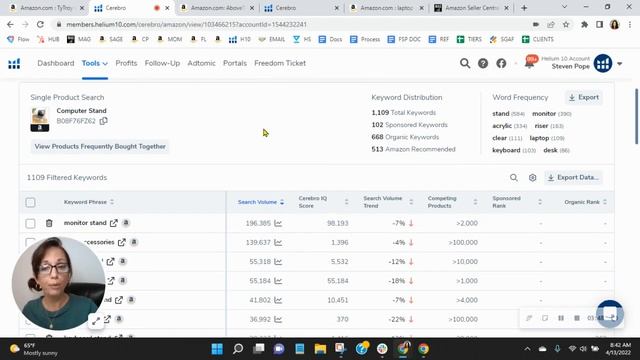The width and height of the screenshot is (640, 360).
Task: Expand the webcam video bubble
Action: (x=96, y=321)
